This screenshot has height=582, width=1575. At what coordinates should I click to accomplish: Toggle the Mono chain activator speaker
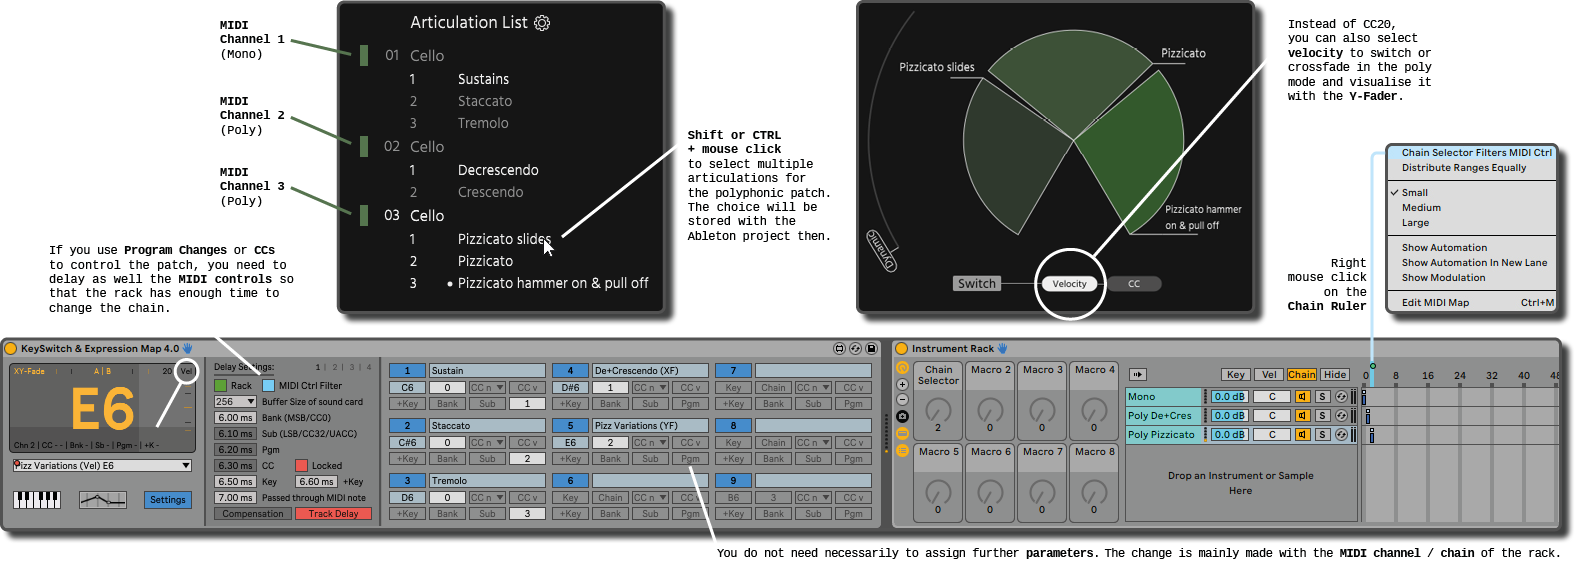1302,397
